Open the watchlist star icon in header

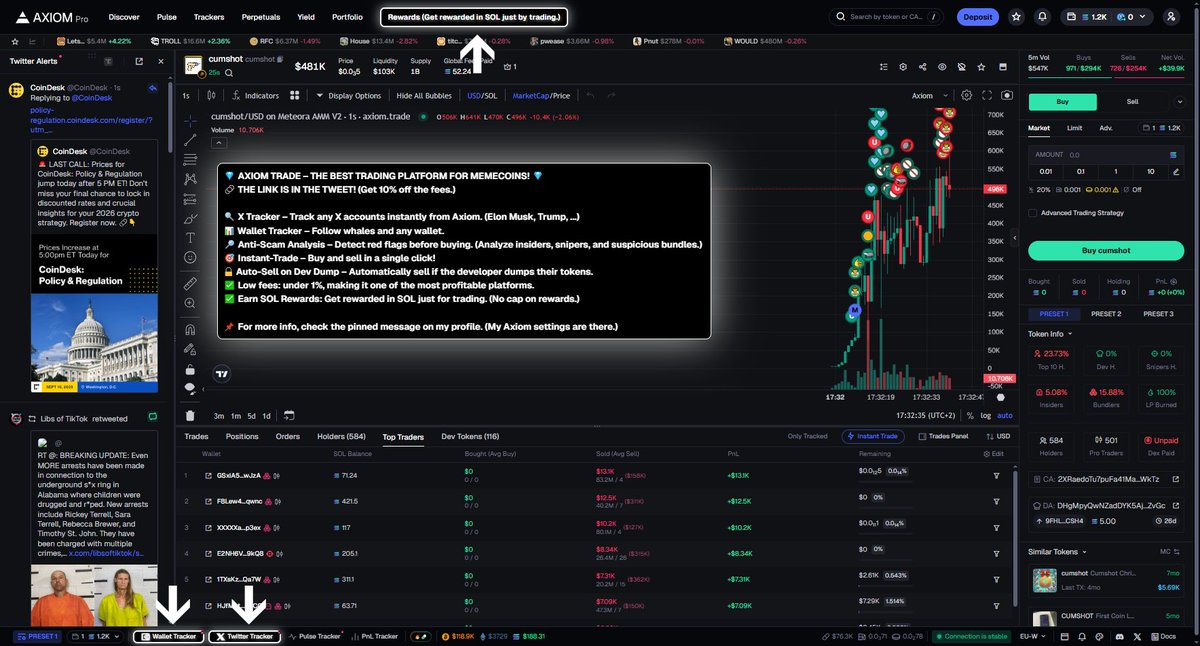click(1016, 17)
